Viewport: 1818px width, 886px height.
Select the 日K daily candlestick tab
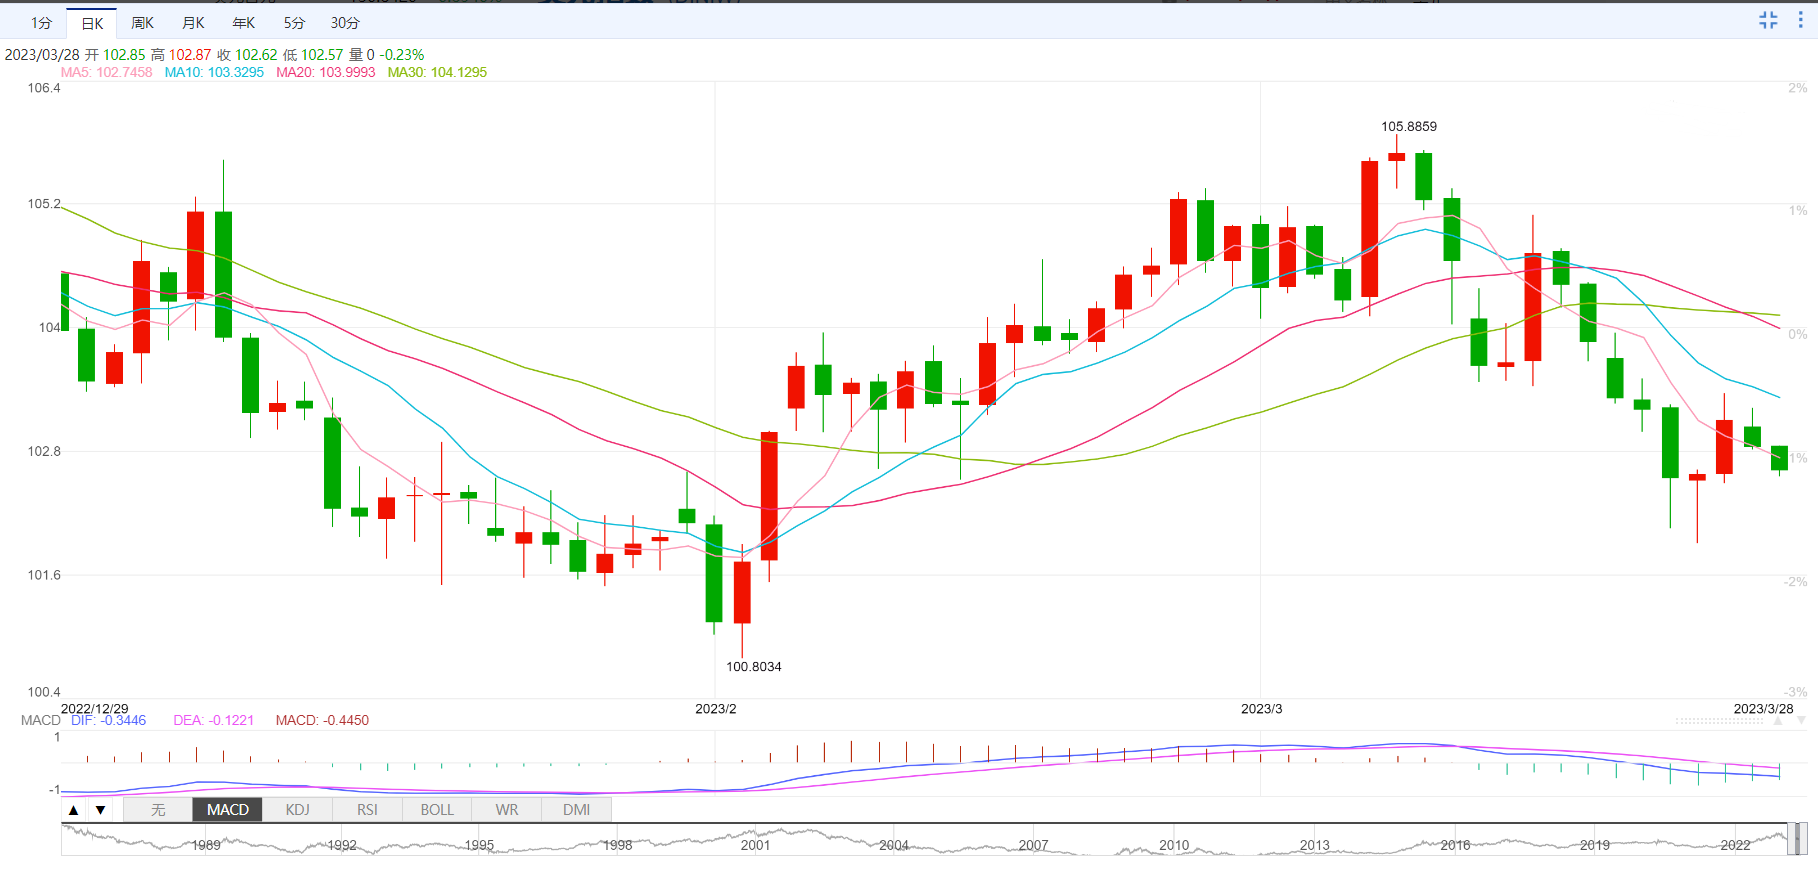point(92,23)
